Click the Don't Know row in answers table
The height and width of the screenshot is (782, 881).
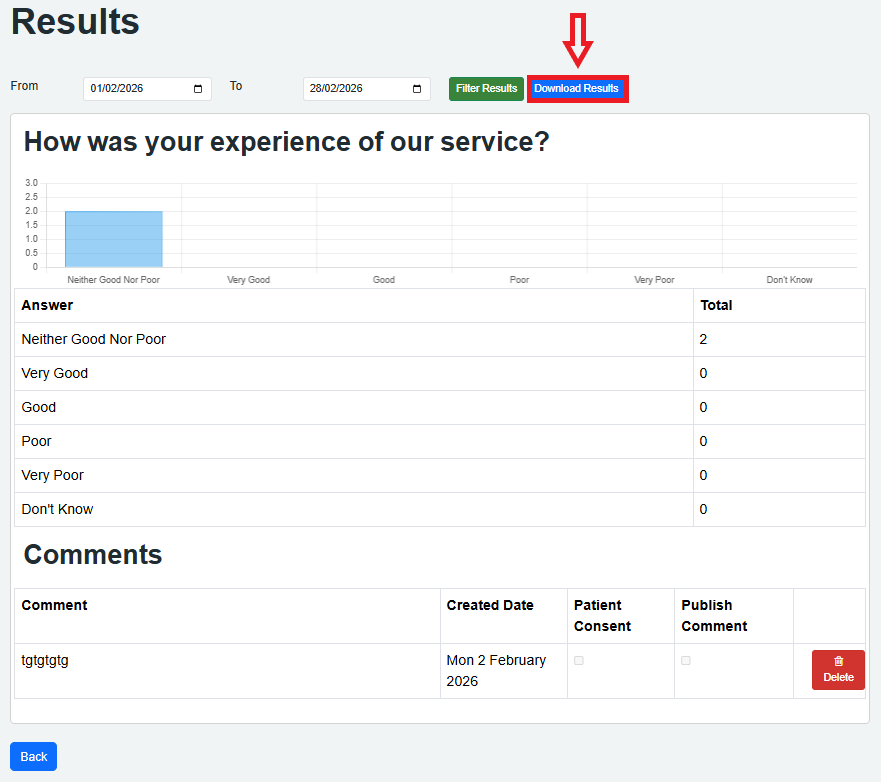pyautogui.click(x=57, y=510)
